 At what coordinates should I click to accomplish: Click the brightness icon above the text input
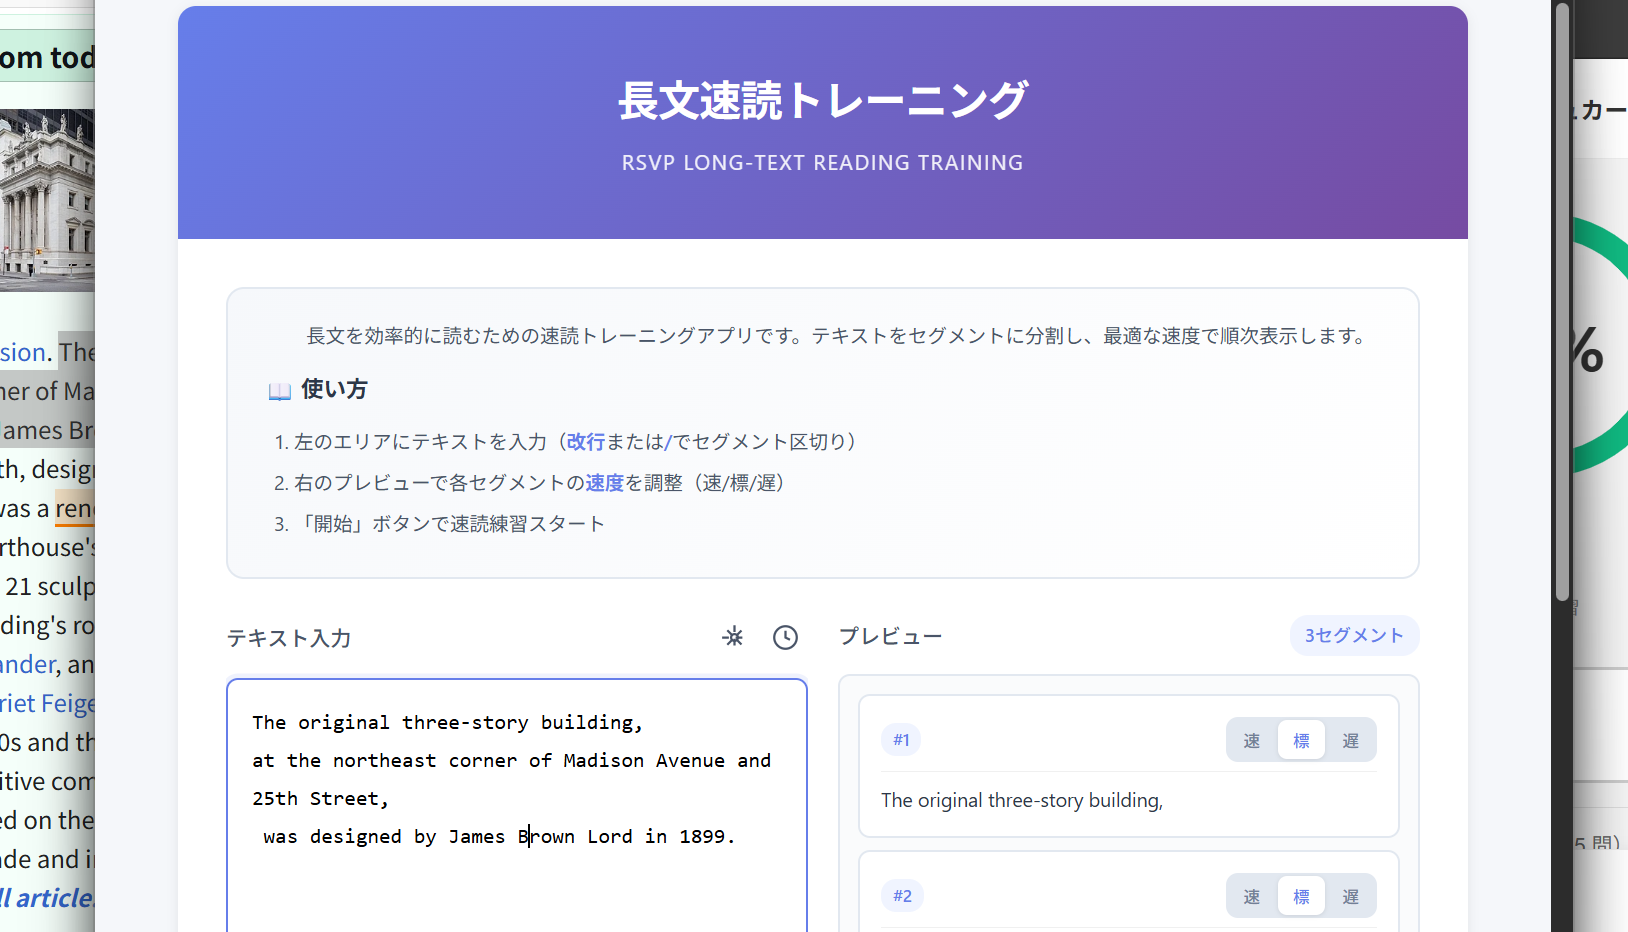(x=733, y=637)
